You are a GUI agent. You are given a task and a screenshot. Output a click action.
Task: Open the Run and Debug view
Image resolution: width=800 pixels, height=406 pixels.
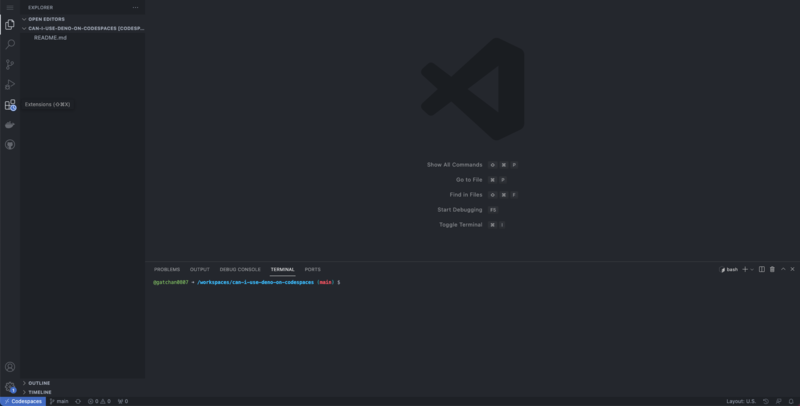tap(10, 85)
